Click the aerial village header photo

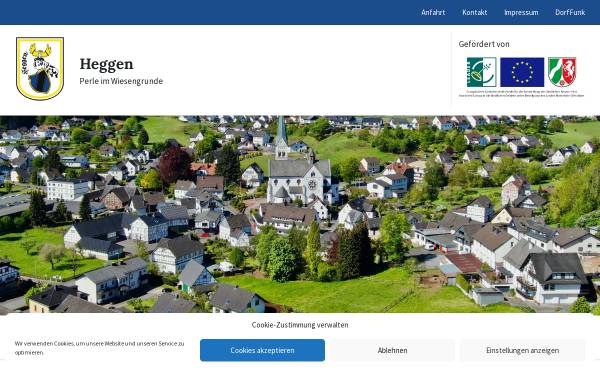(300, 214)
